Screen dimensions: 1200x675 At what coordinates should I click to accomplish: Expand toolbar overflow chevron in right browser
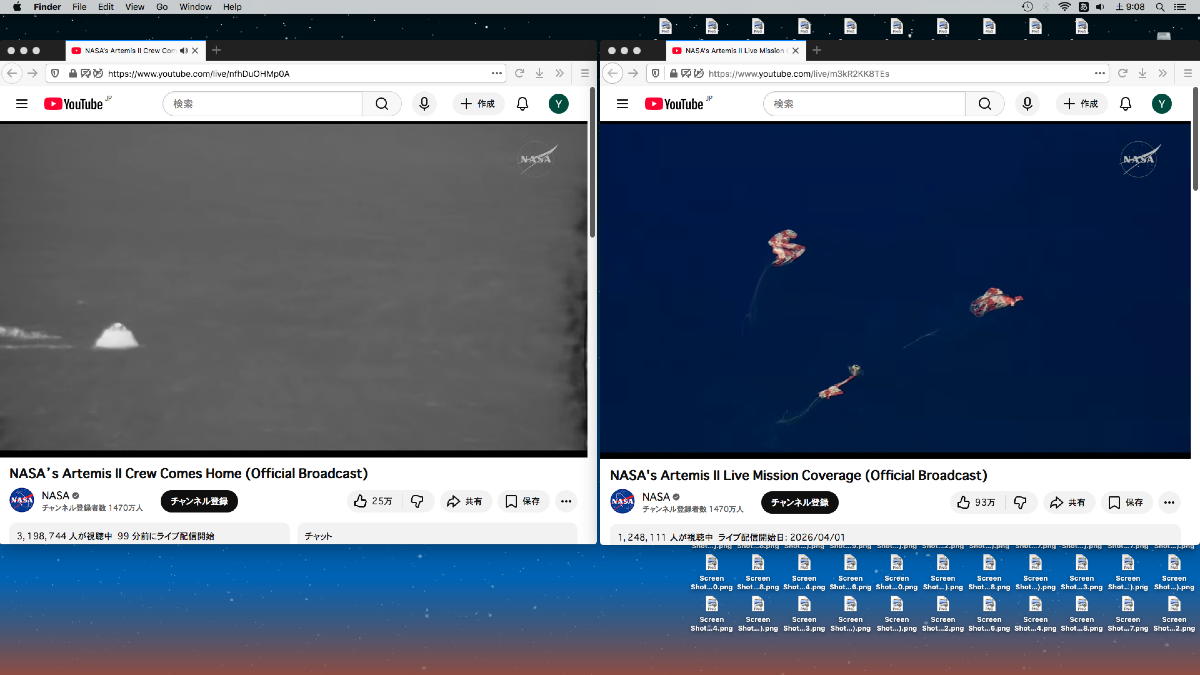click(x=1162, y=73)
